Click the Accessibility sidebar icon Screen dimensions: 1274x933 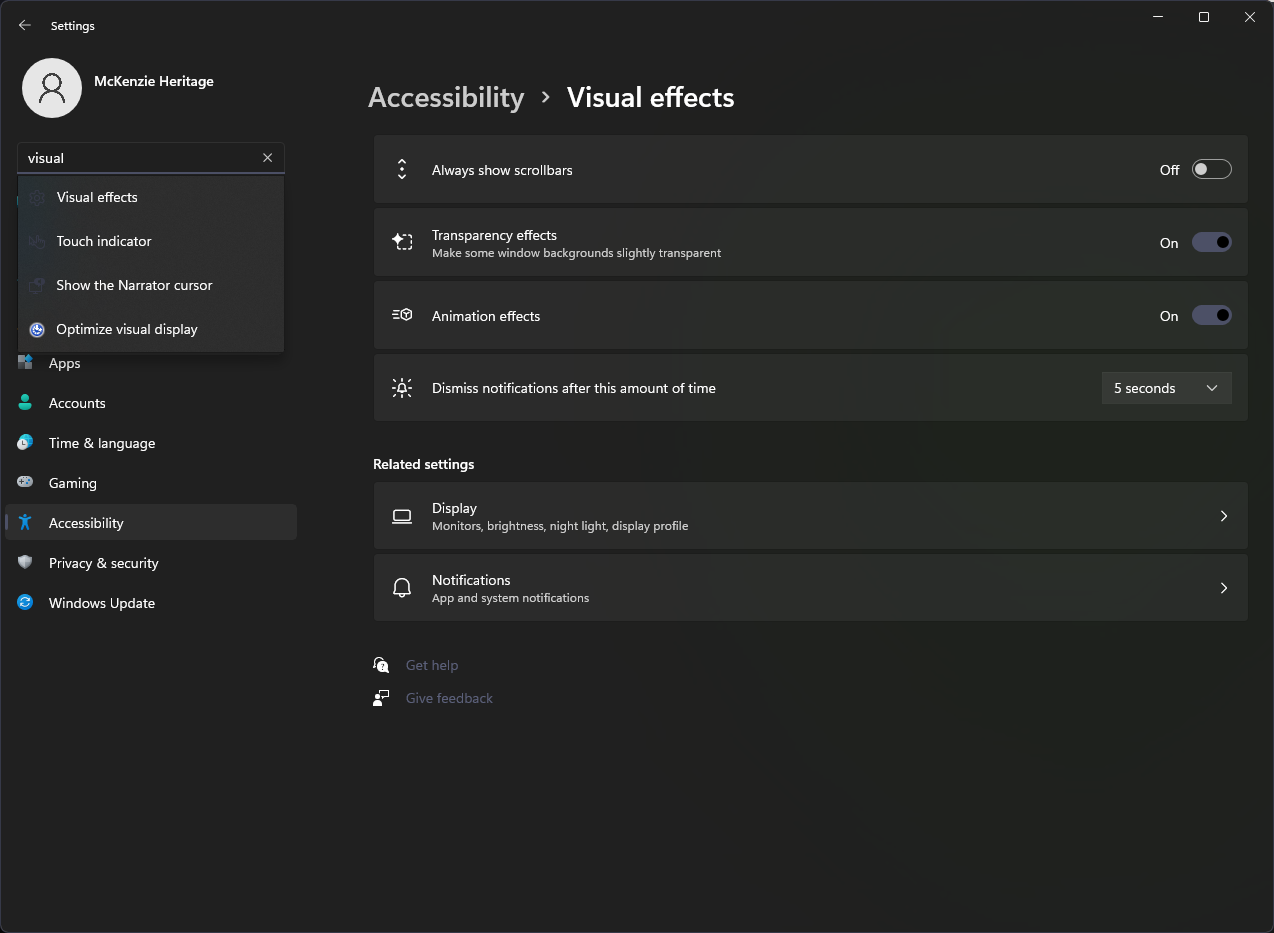26,523
